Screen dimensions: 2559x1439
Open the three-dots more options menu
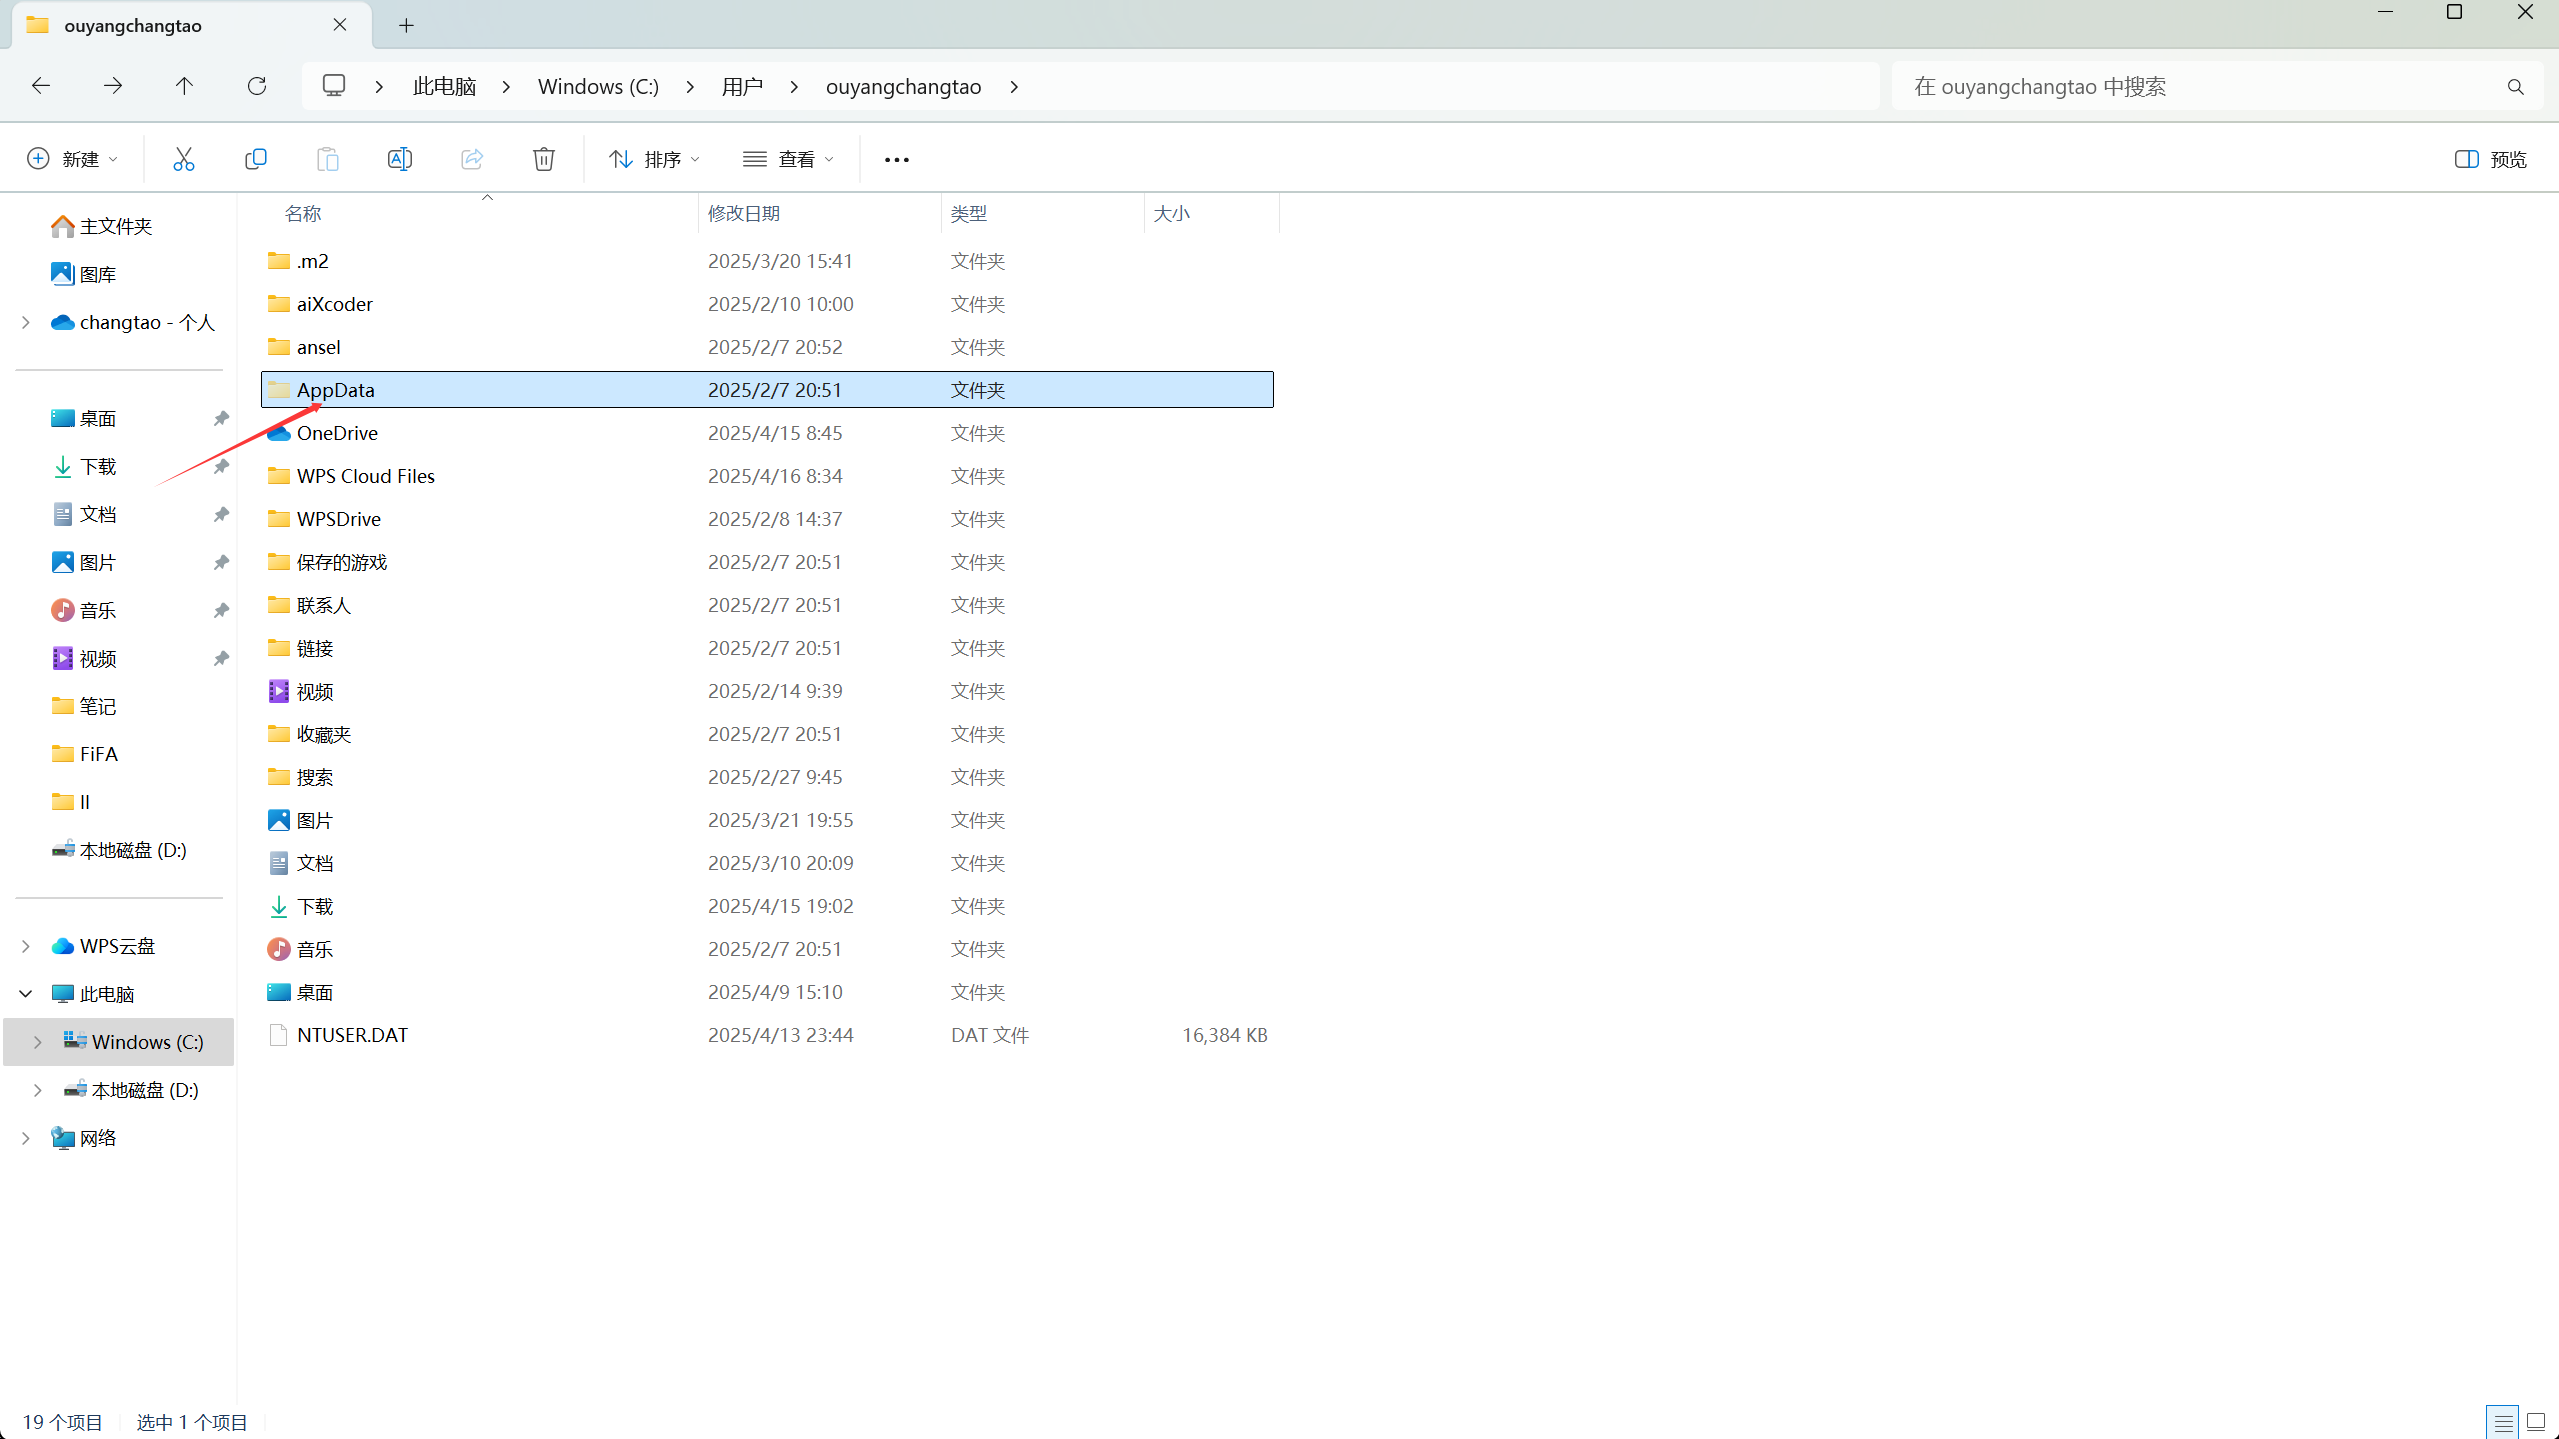[896, 159]
